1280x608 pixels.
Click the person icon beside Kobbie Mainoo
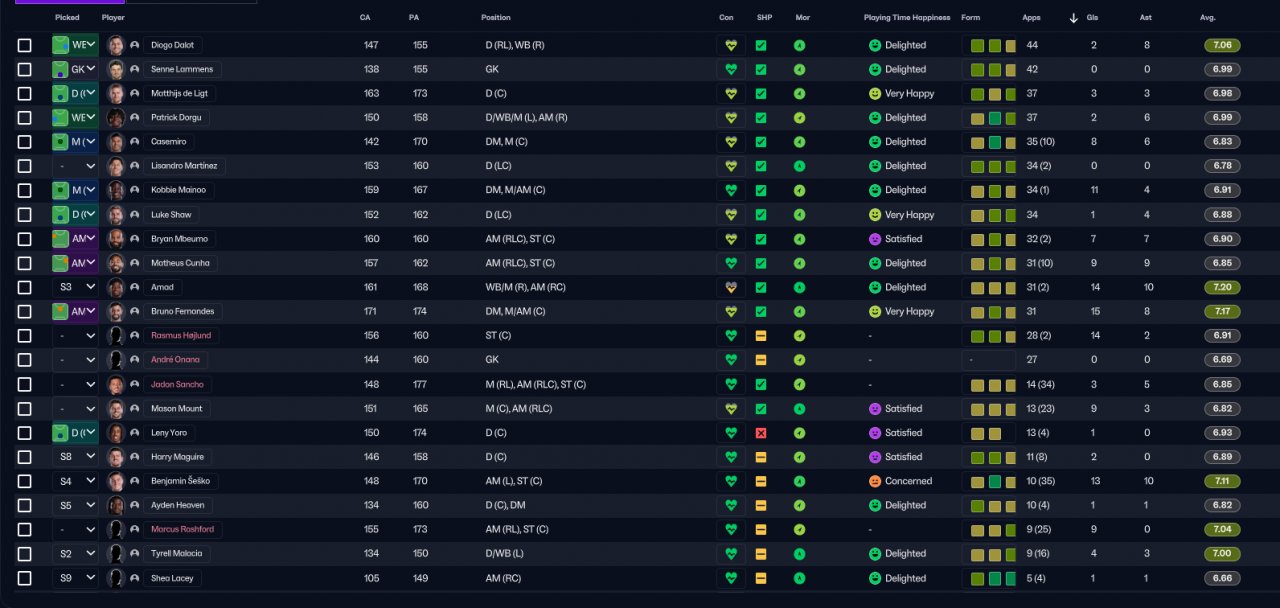tap(134, 190)
